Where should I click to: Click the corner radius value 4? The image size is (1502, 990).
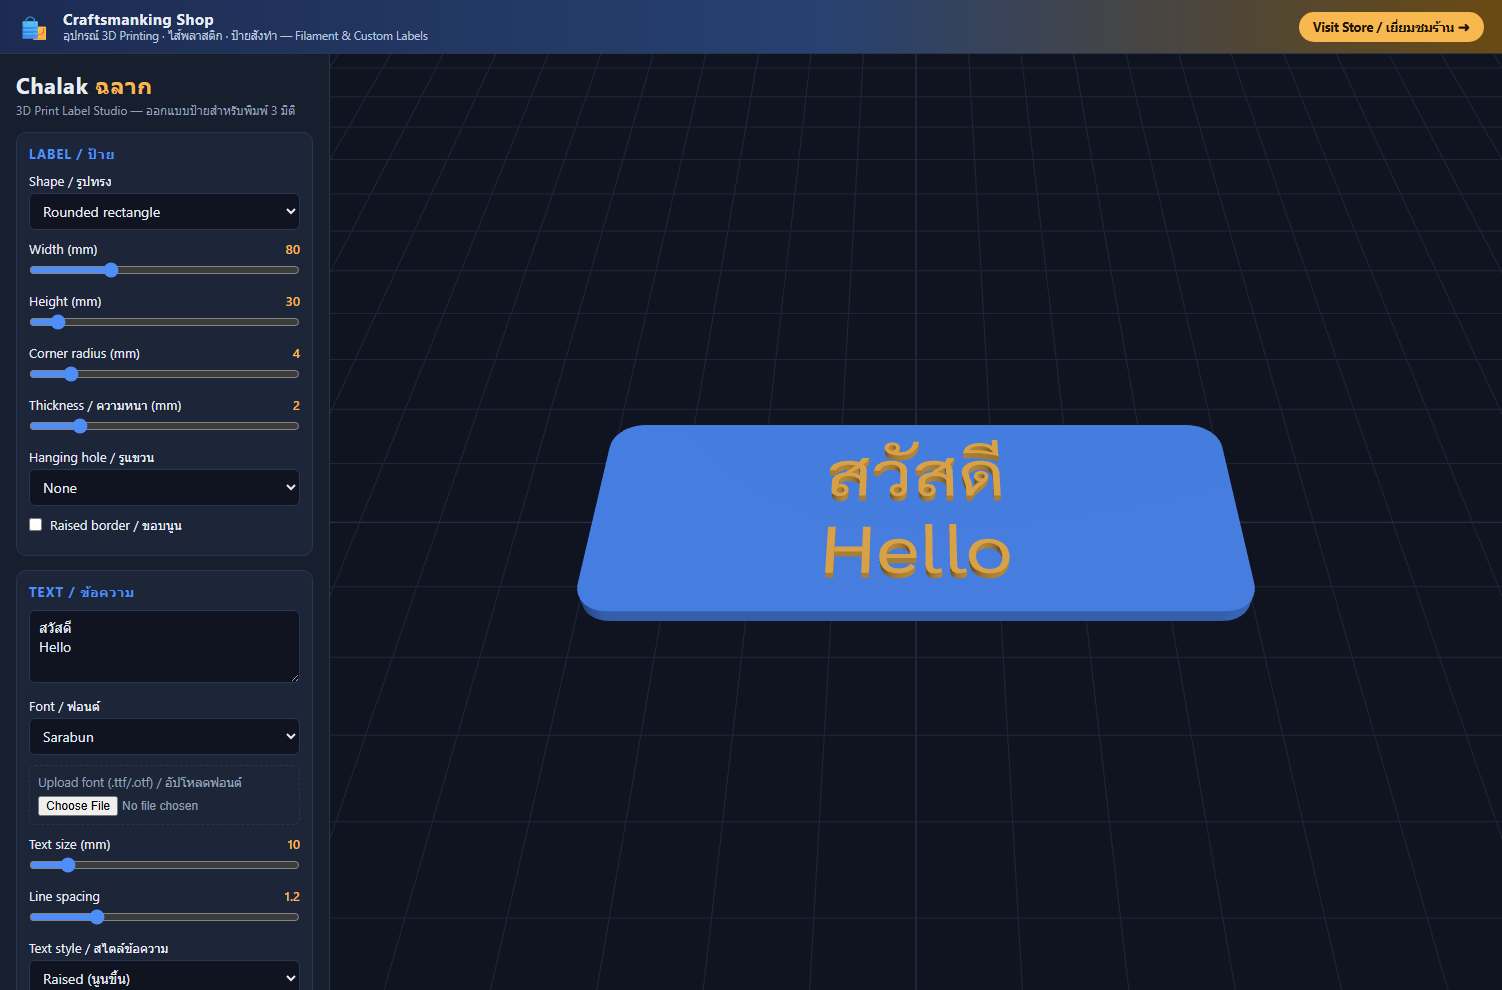click(x=296, y=354)
